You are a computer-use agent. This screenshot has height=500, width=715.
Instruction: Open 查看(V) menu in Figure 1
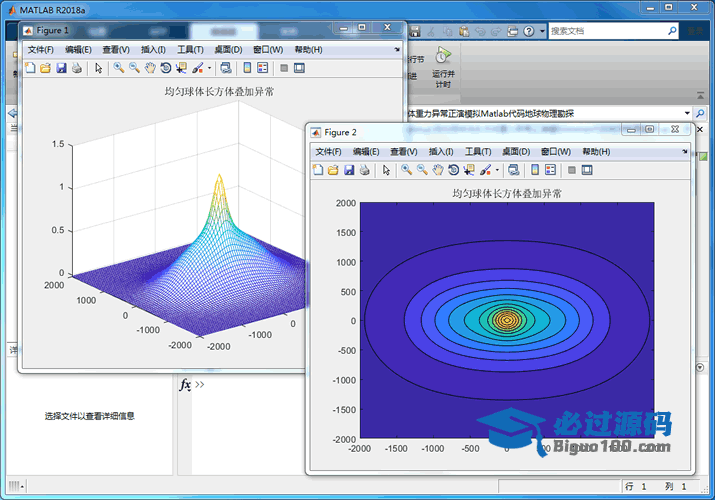point(116,50)
